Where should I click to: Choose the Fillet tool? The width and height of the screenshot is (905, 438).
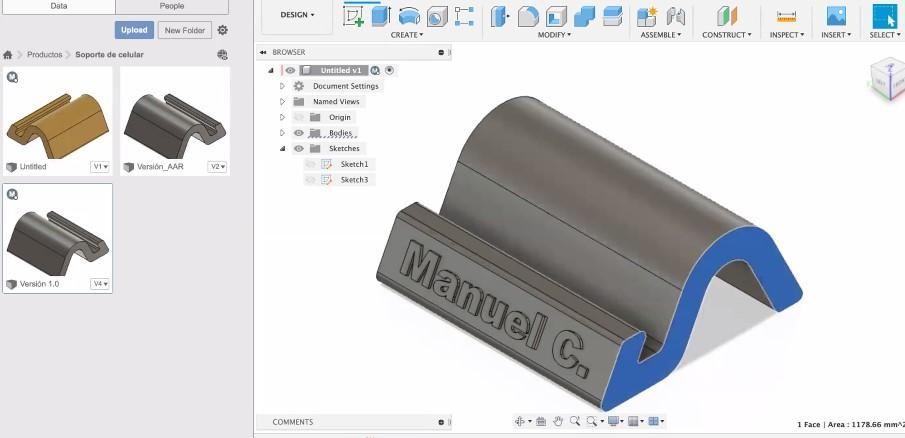pos(528,16)
